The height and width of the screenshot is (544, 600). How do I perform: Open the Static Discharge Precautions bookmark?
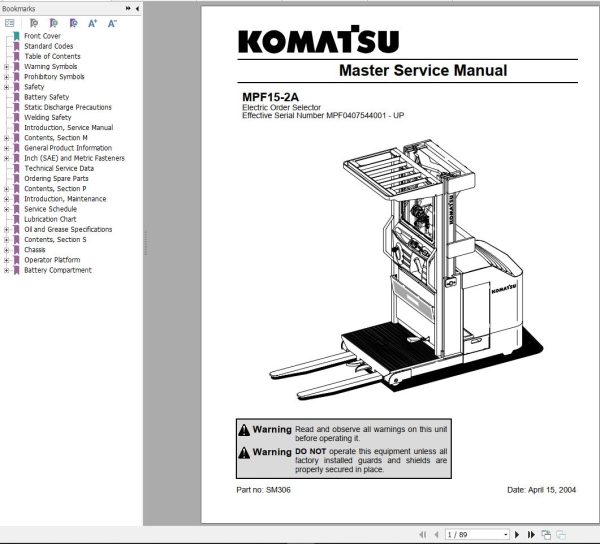click(x=68, y=107)
